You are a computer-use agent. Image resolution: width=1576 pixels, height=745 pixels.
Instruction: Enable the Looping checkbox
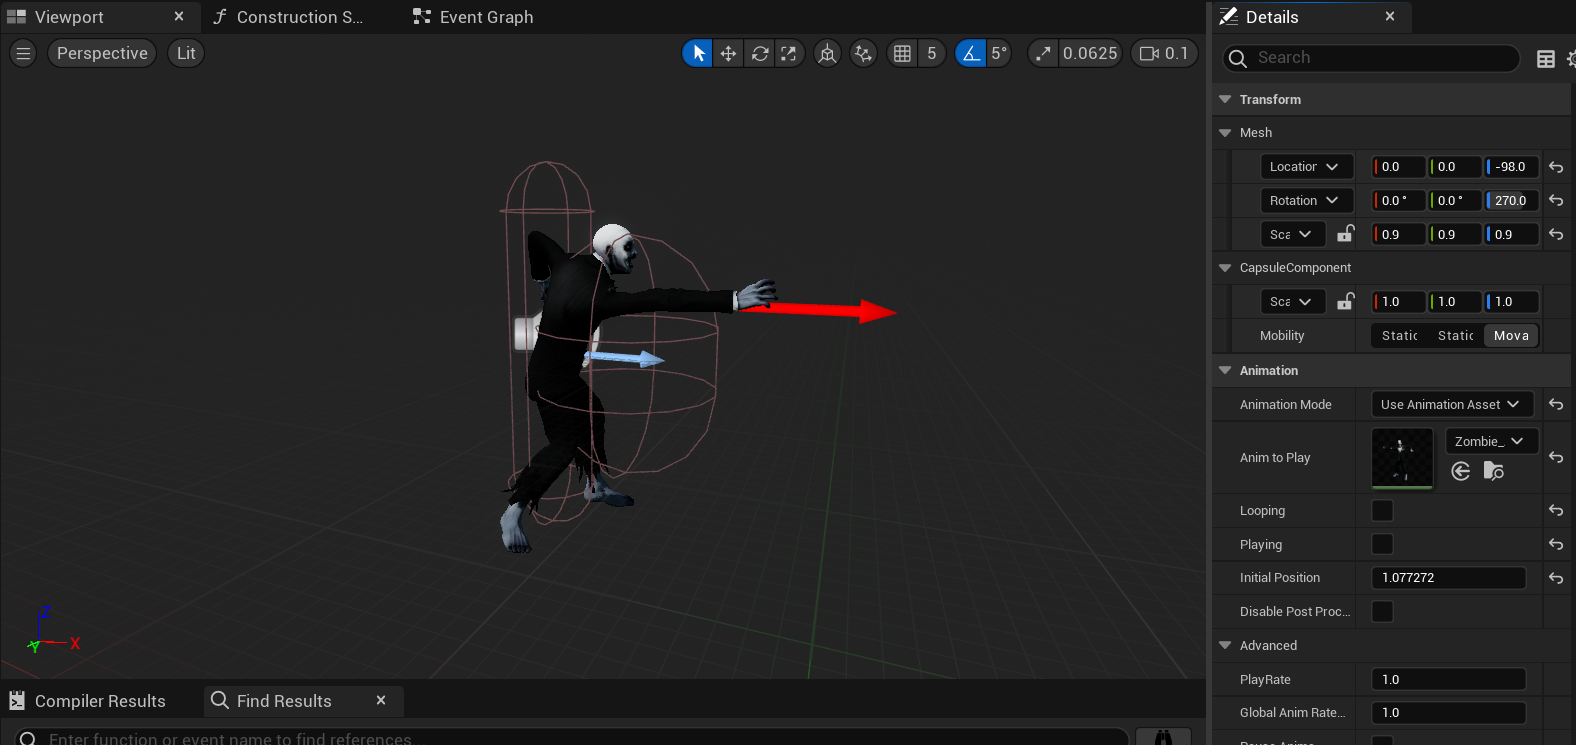(1382, 511)
